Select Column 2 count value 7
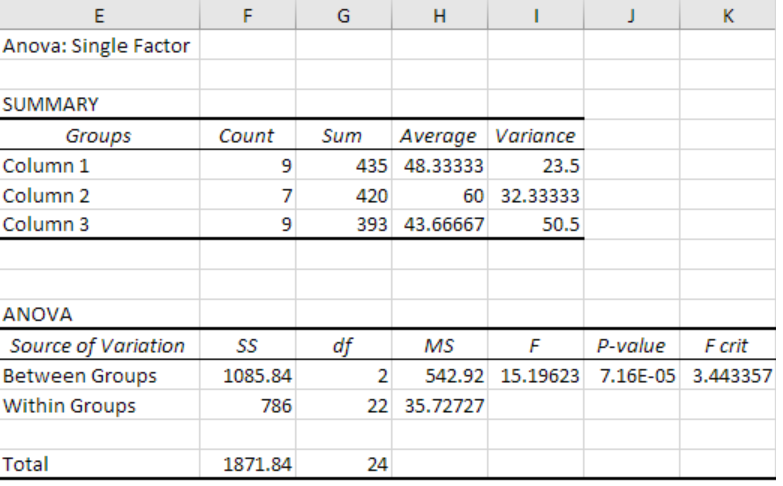 click(248, 195)
